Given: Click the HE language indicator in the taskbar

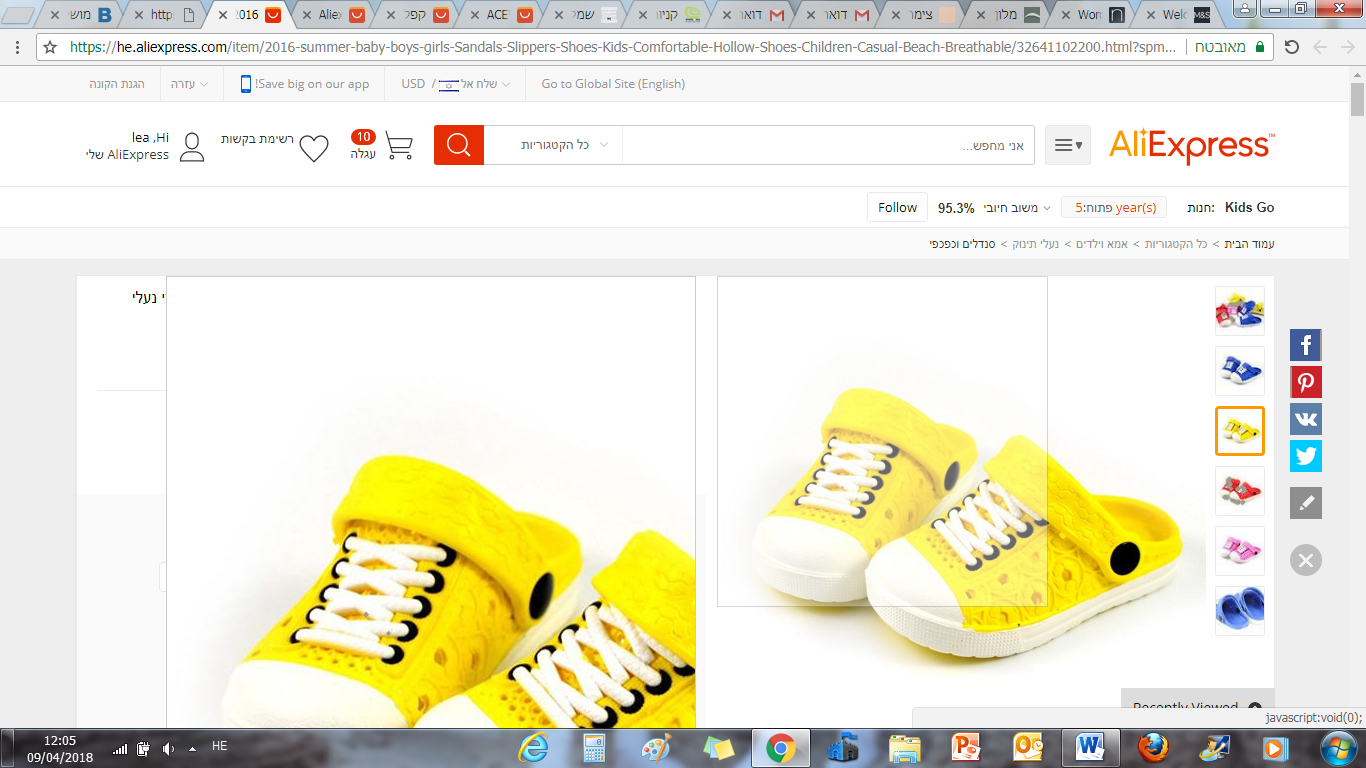Looking at the screenshot, I should point(220,746).
